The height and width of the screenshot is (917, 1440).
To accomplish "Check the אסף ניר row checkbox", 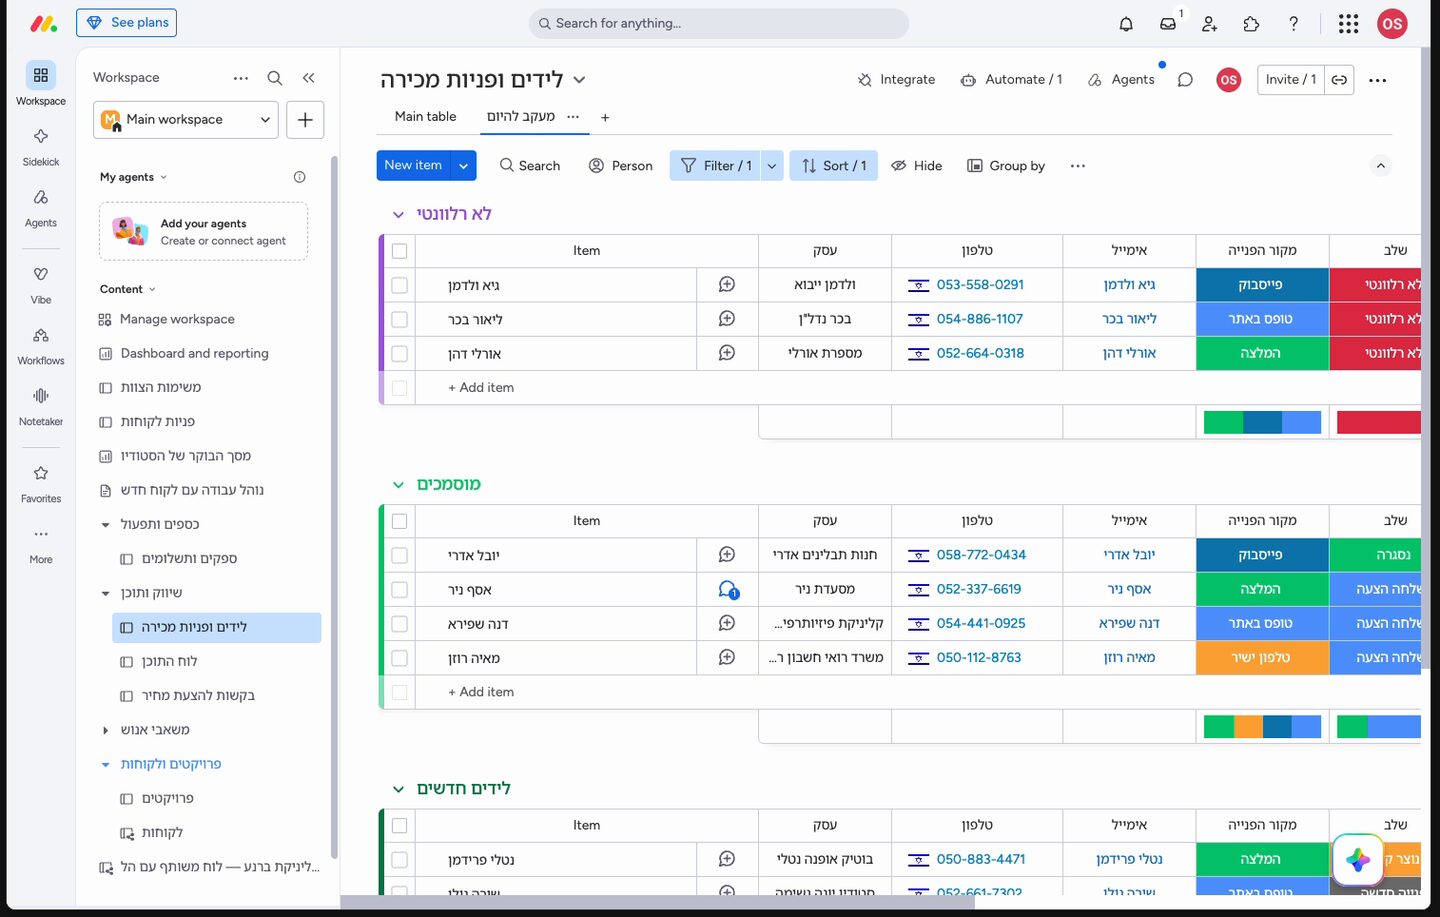I will pyautogui.click(x=399, y=590).
